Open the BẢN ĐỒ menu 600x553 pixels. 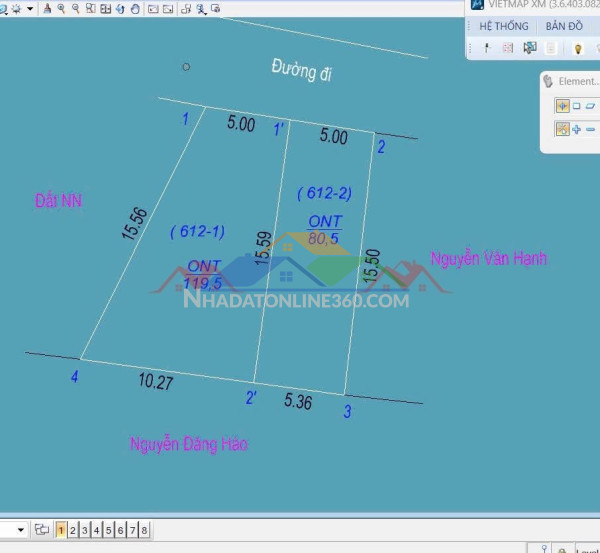[x=564, y=26]
